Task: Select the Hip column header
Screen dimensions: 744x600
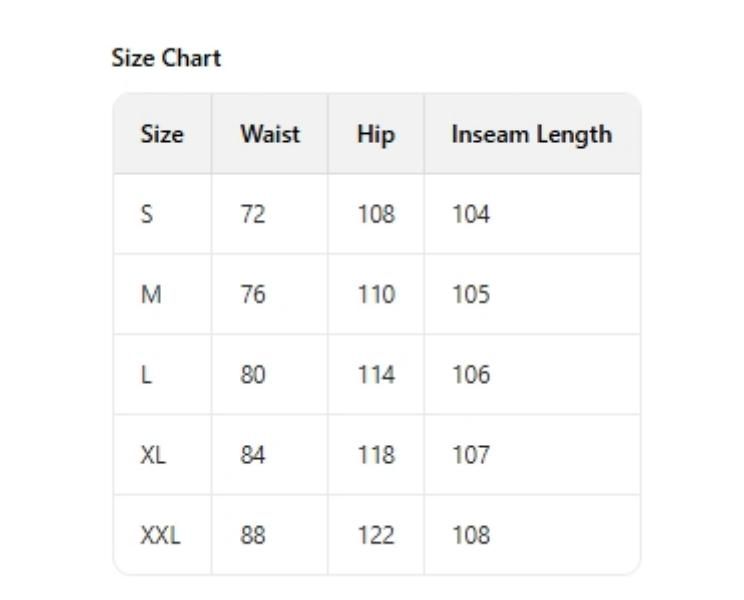Action: tap(376, 135)
